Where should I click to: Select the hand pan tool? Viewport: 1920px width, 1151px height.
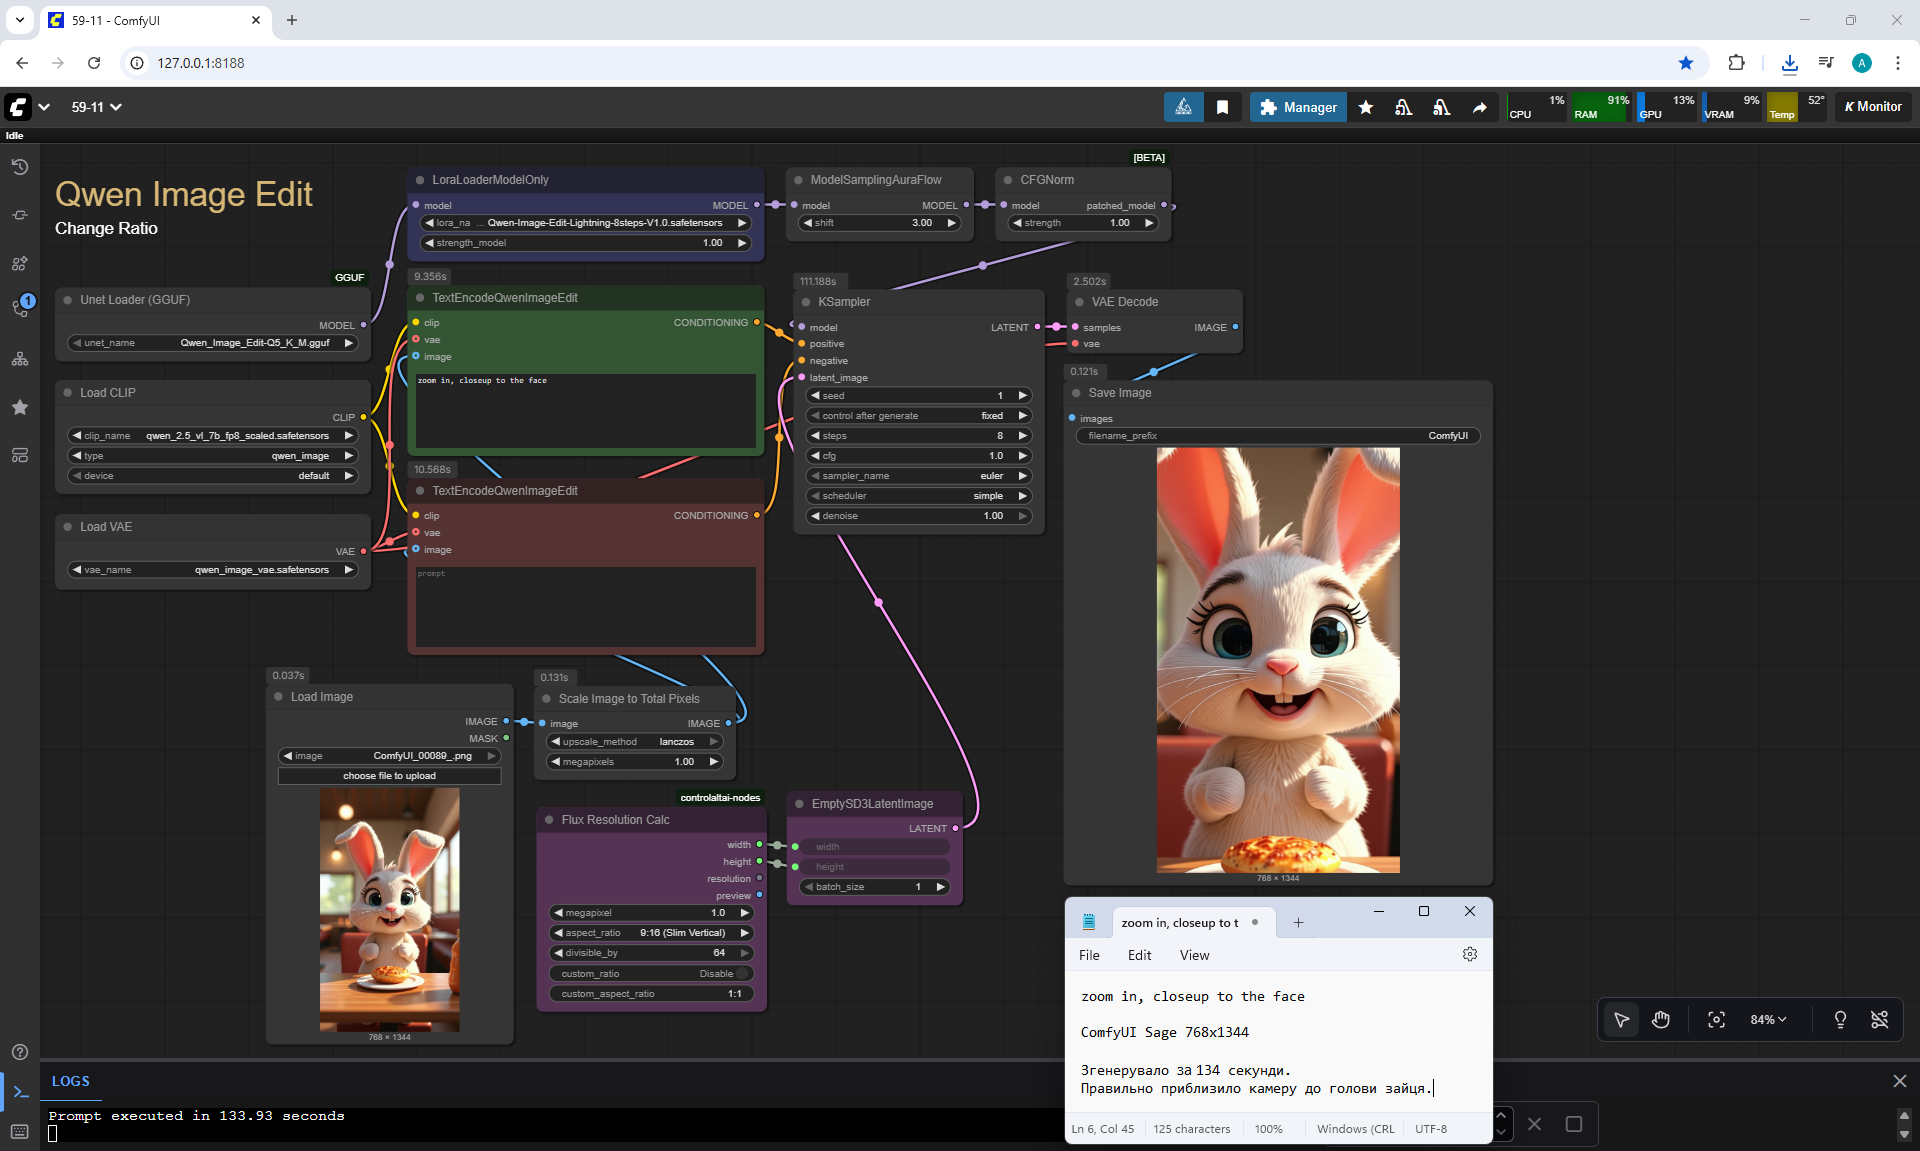coord(1661,1019)
